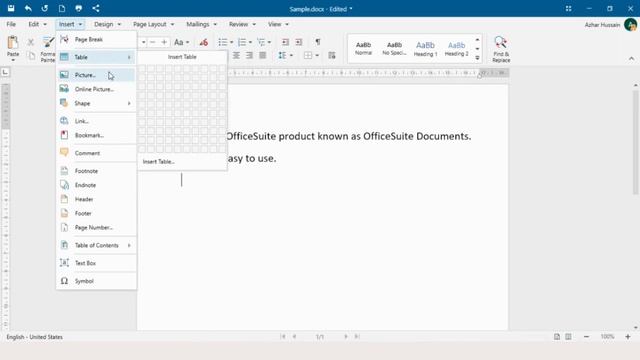Select Header from the Insert menu
The width and height of the screenshot is (640, 360).
coord(96,199)
